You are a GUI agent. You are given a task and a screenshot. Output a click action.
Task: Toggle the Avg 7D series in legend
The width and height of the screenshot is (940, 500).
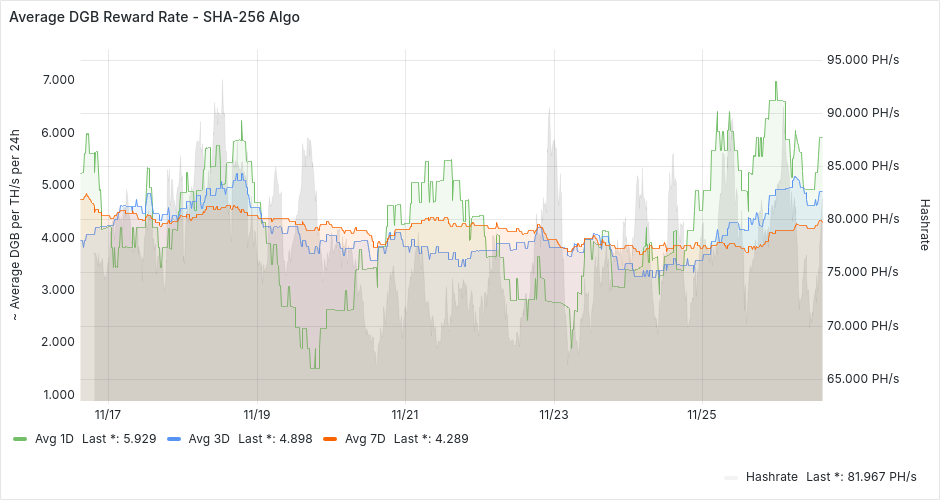[365, 439]
